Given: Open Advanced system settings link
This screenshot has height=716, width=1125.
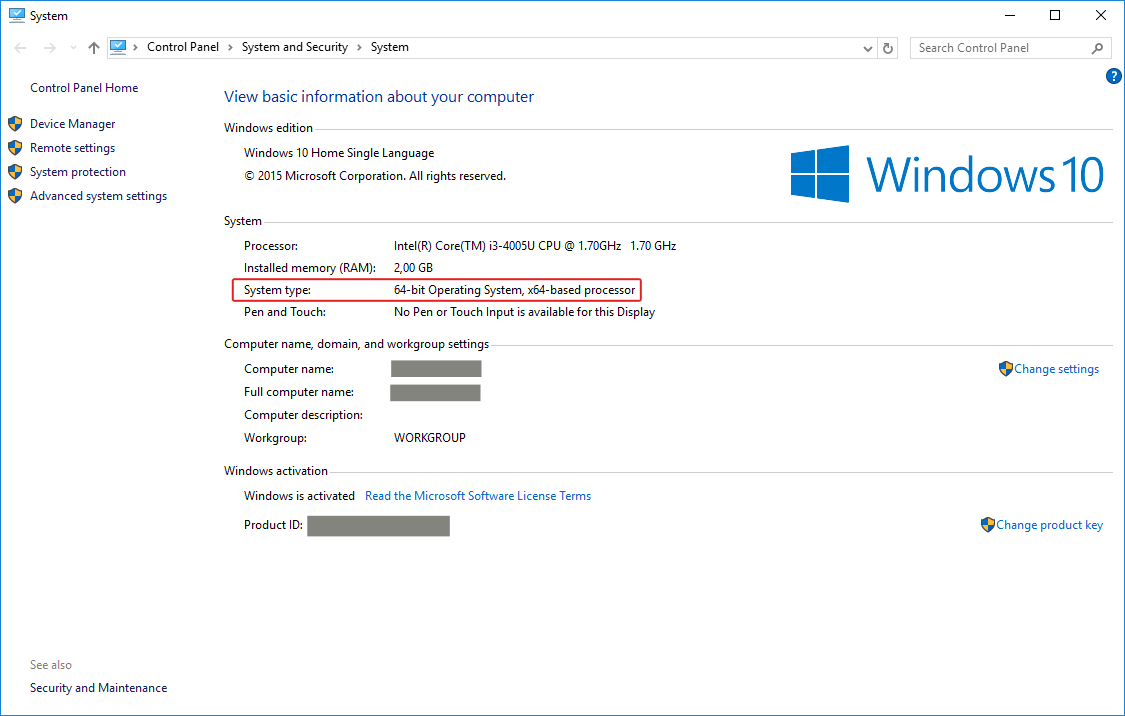Looking at the screenshot, I should pos(98,196).
